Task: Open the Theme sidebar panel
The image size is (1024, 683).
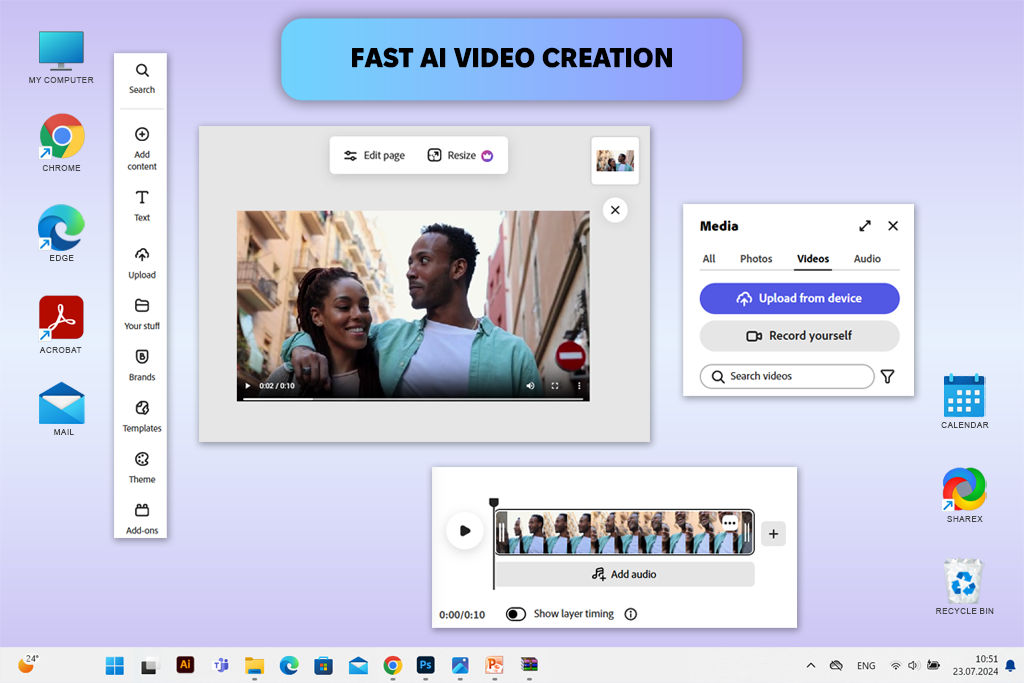Action: pos(142,468)
